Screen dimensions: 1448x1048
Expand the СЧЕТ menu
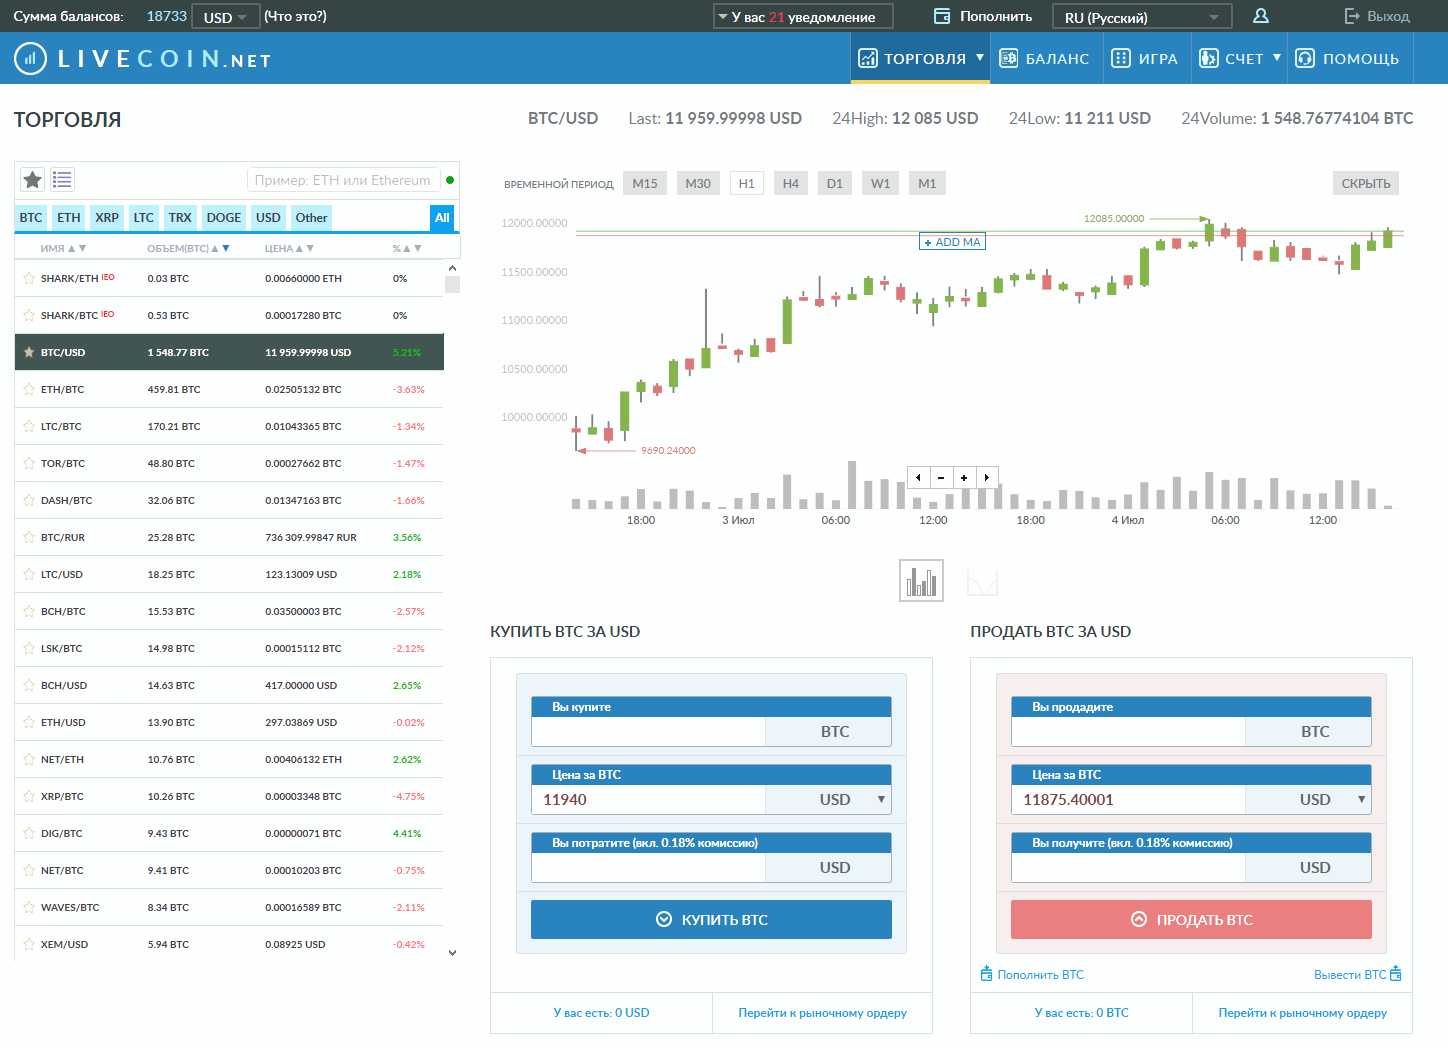[x=1240, y=58]
